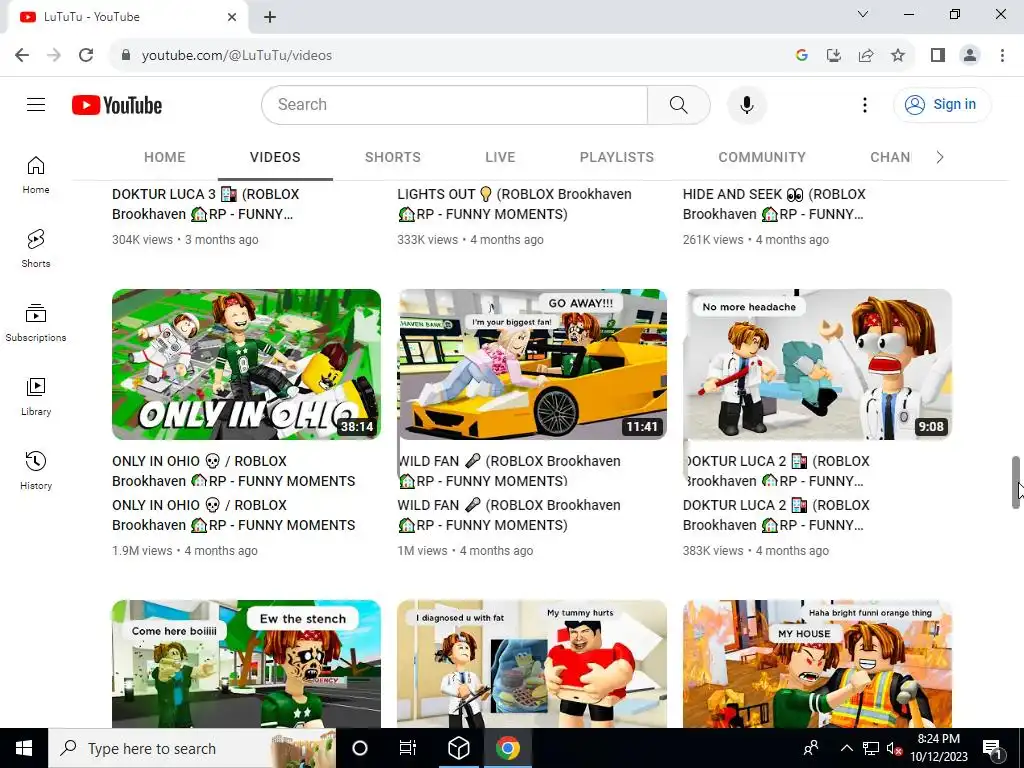1024x768 pixels.
Task: Reload the page
Action: coord(86,55)
